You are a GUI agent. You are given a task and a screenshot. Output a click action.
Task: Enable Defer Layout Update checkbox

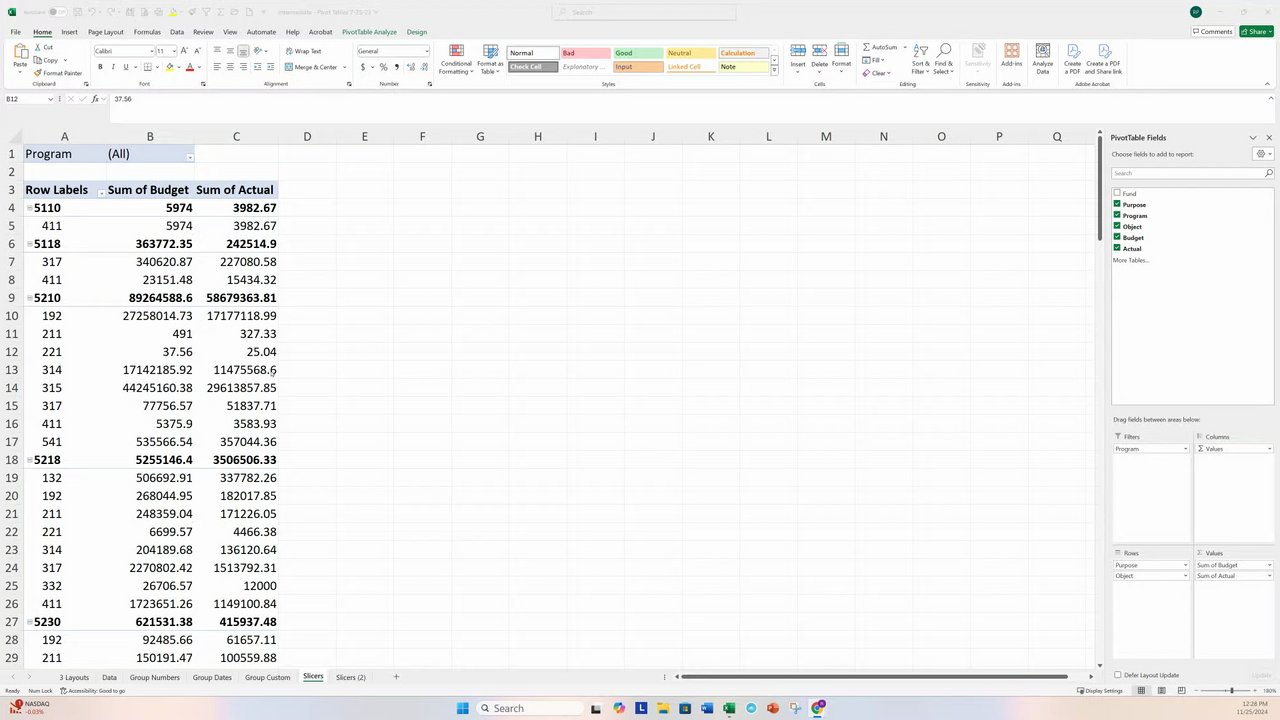pos(1117,675)
